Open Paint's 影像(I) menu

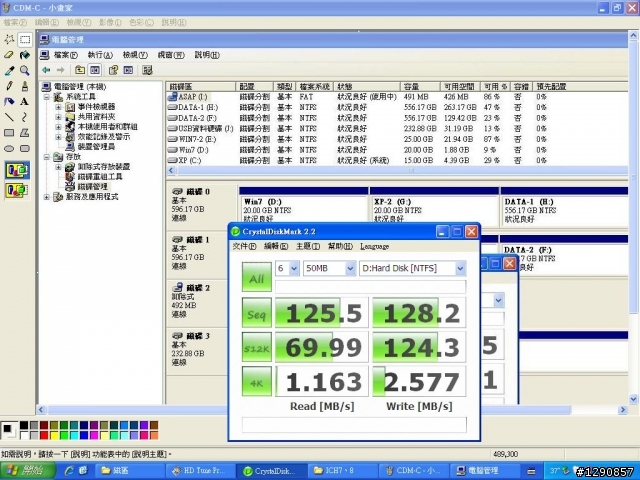pos(110,22)
